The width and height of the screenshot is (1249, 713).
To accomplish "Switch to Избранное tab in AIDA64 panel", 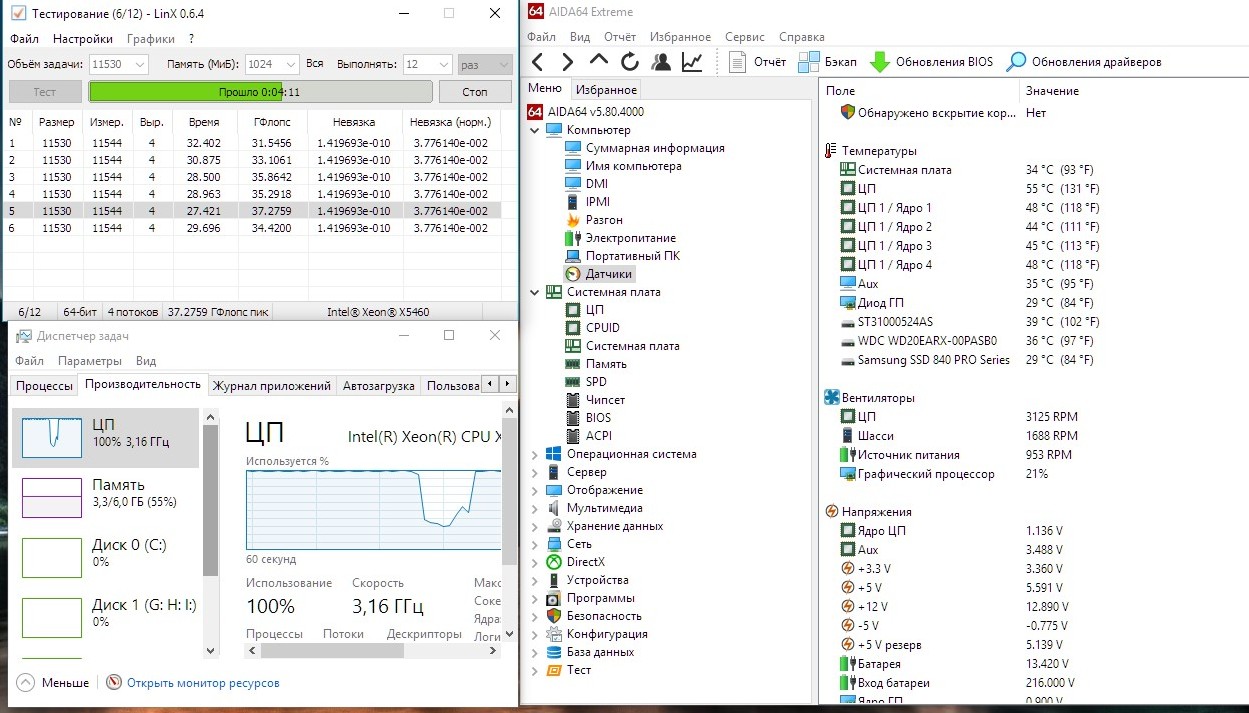I will coord(607,90).
